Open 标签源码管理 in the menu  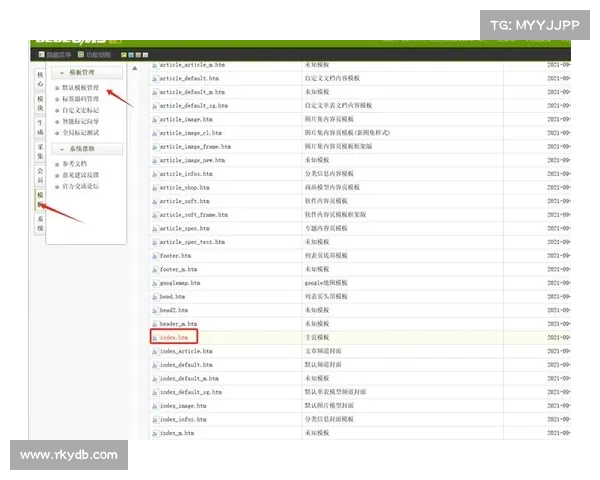(x=80, y=99)
